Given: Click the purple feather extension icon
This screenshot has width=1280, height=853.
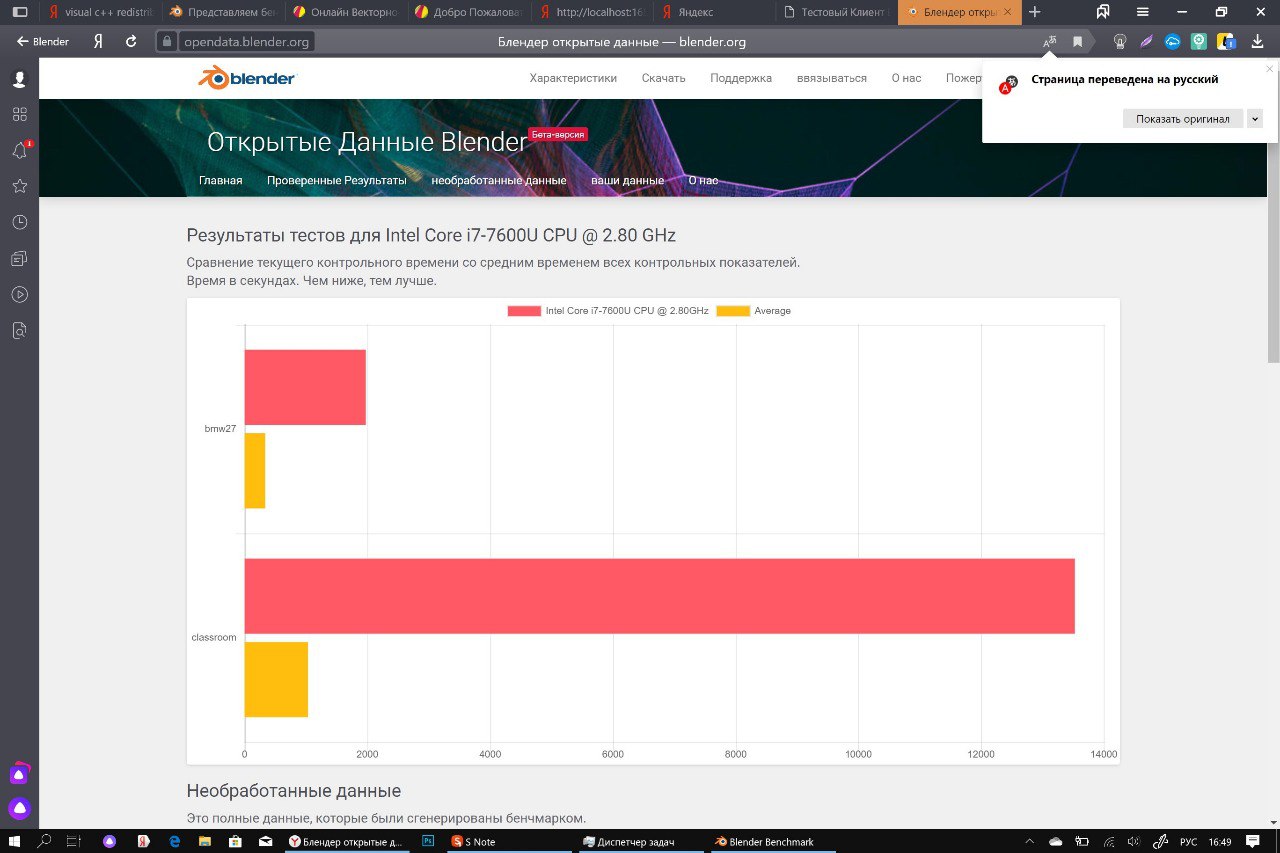Looking at the screenshot, I should pyautogui.click(x=1147, y=42).
